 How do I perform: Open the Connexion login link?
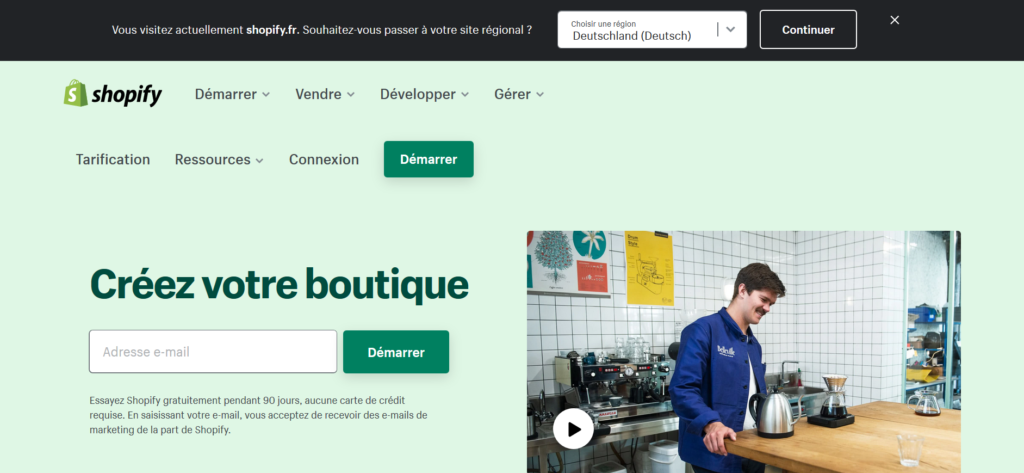click(324, 159)
